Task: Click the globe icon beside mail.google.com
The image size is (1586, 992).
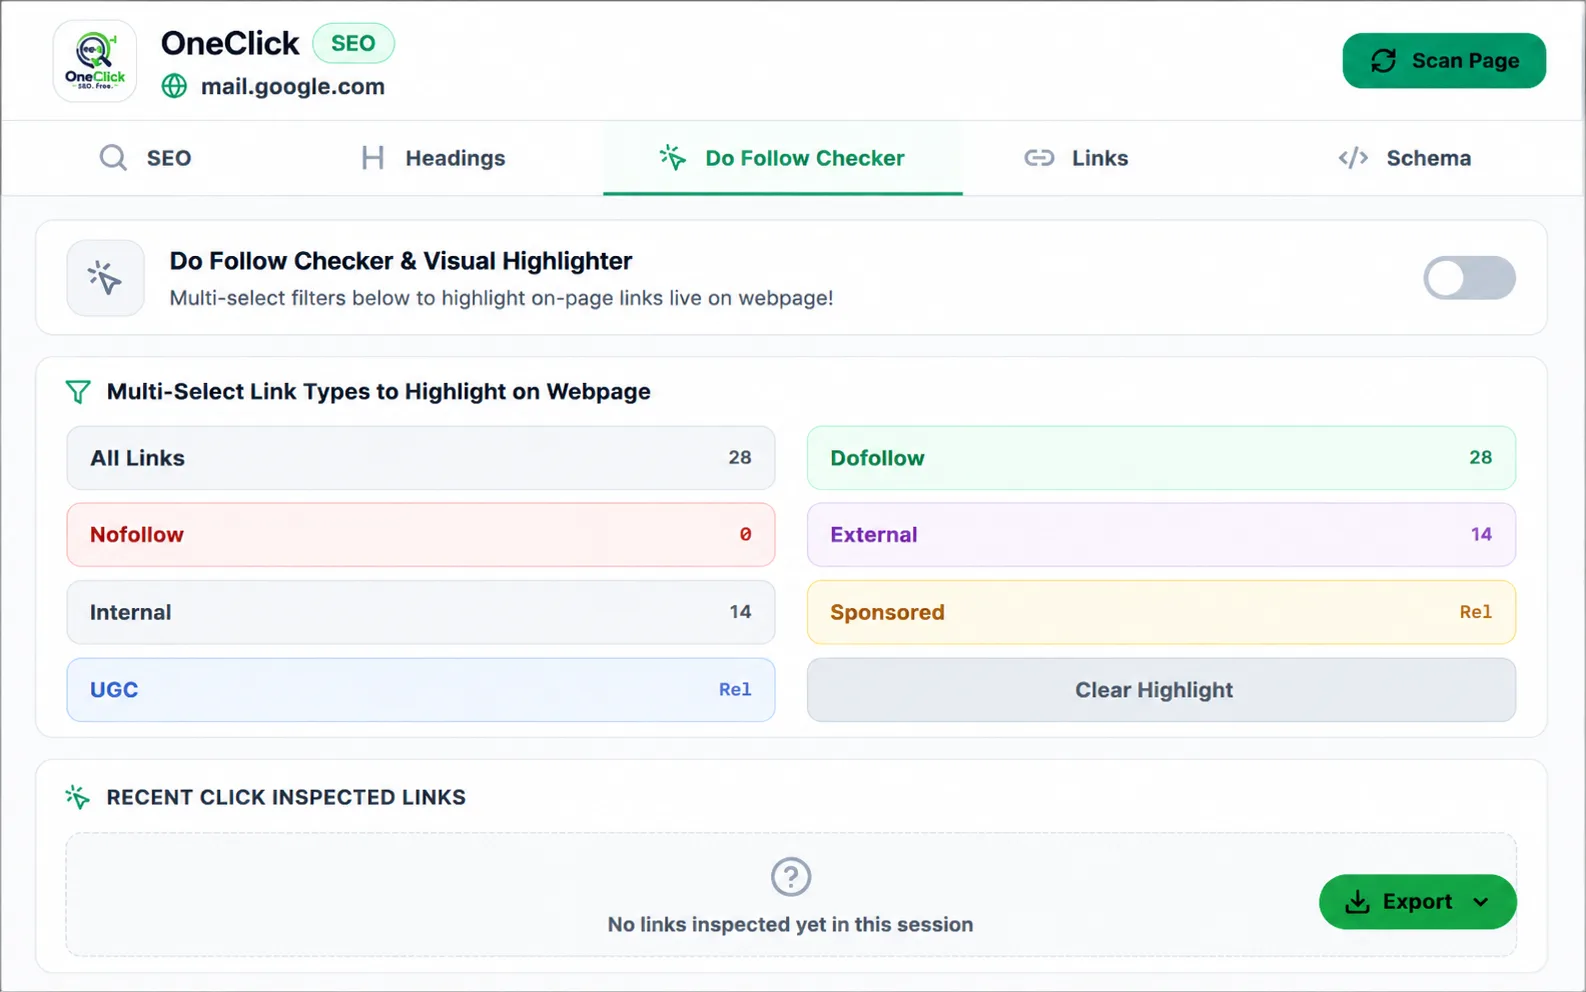Action: point(174,86)
